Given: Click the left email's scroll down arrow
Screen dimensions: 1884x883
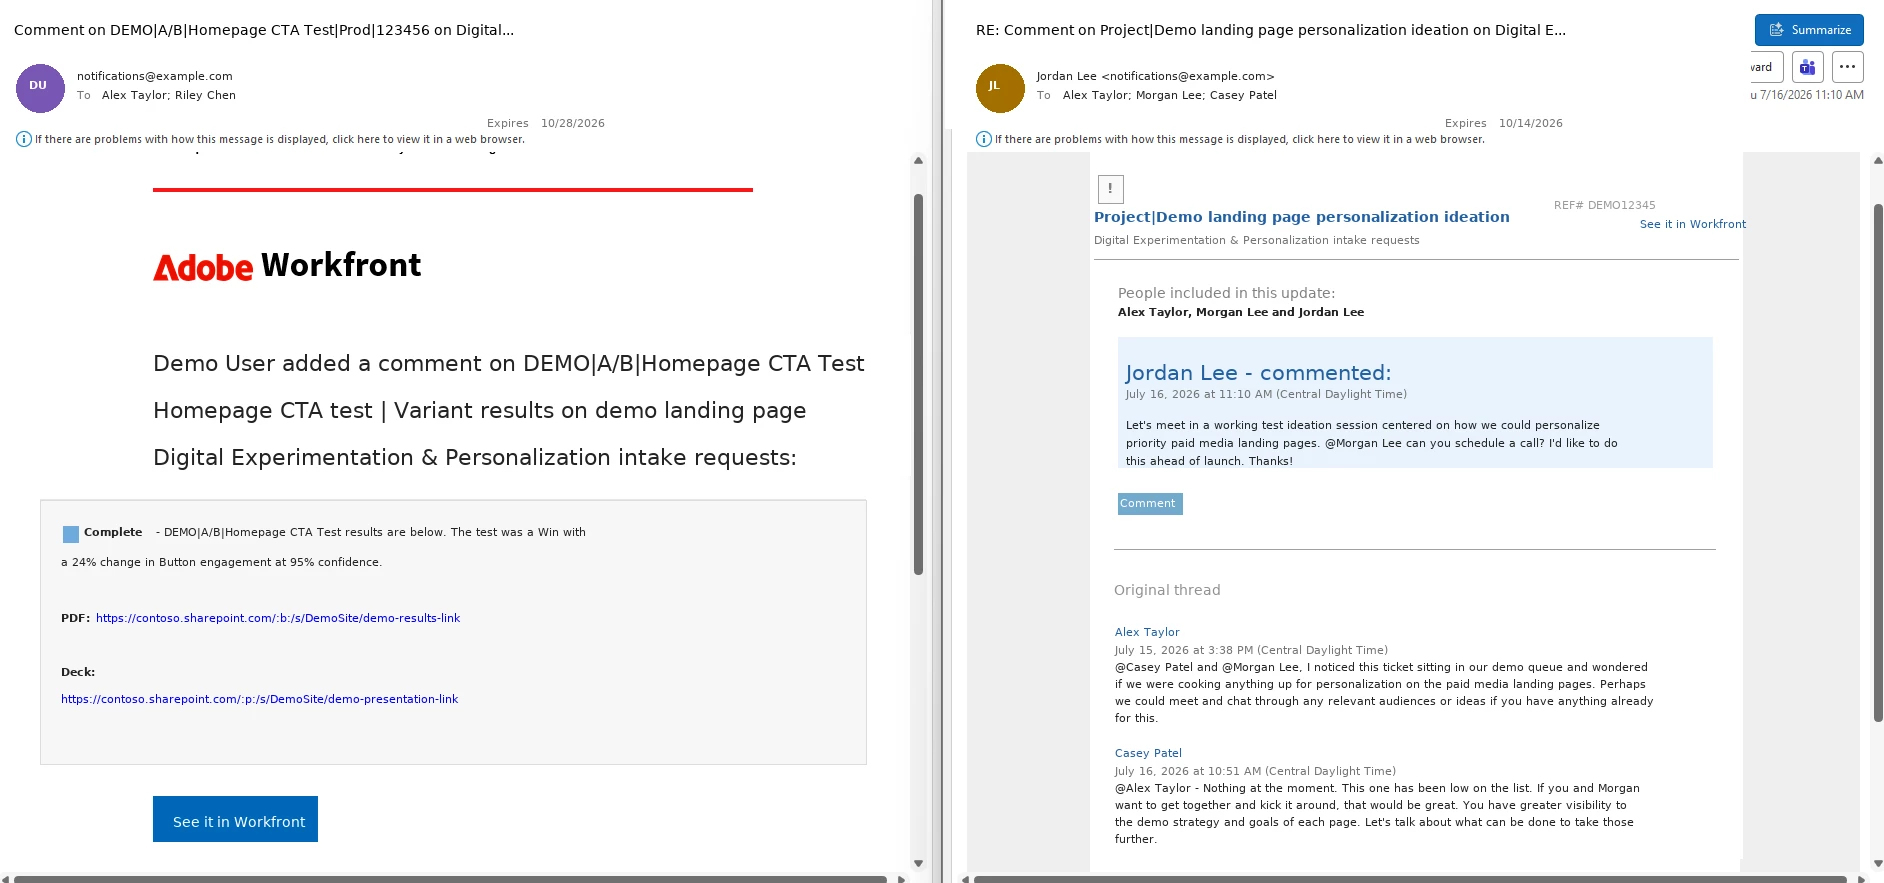Looking at the screenshot, I should [918, 863].
